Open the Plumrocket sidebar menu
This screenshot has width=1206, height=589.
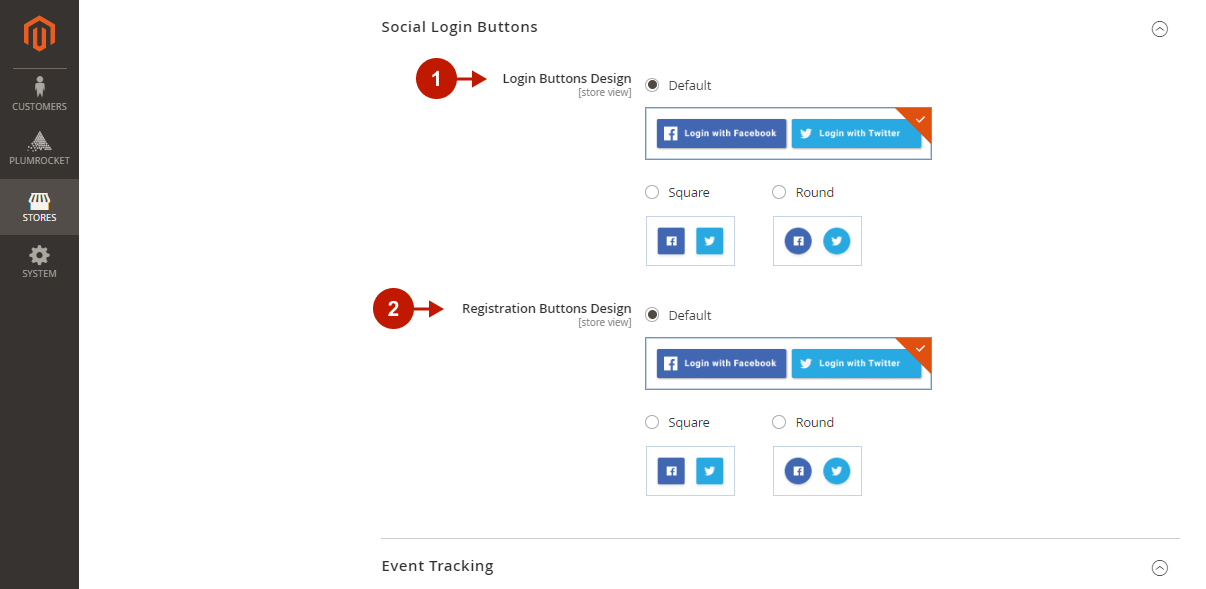click(39, 148)
